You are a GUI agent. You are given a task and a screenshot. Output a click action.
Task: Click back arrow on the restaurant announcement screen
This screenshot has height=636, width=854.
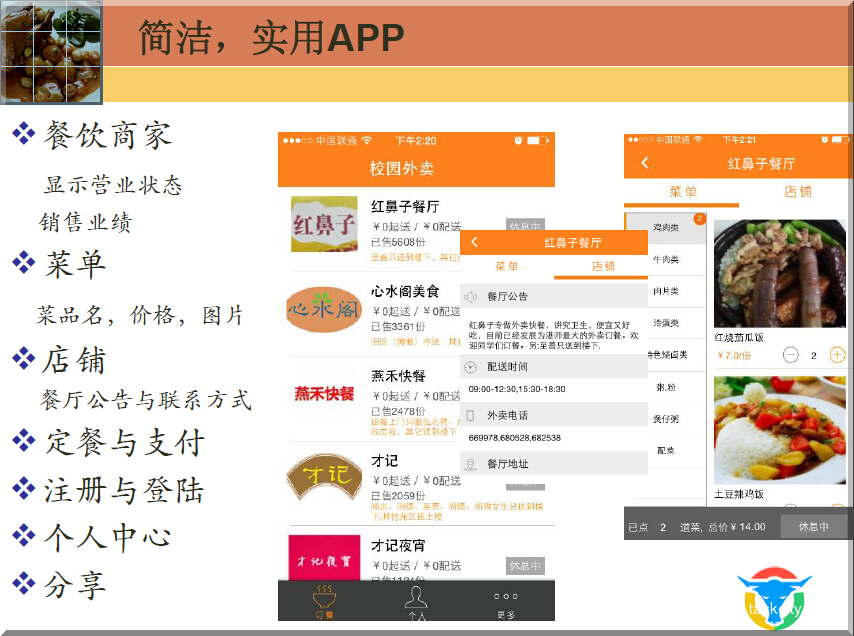pyautogui.click(x=474, y=242)
